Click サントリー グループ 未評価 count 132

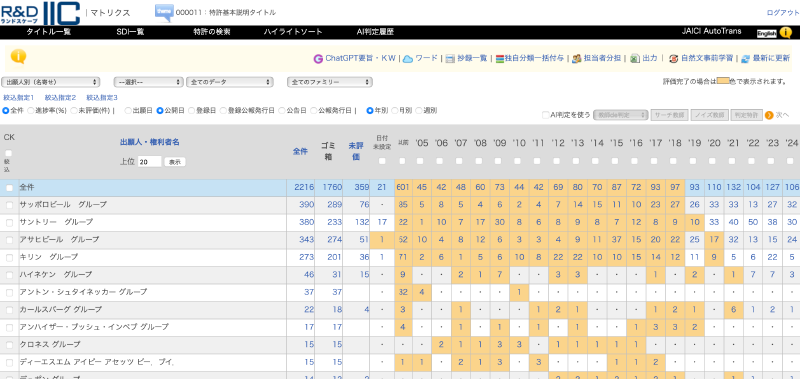pos(361,222)
